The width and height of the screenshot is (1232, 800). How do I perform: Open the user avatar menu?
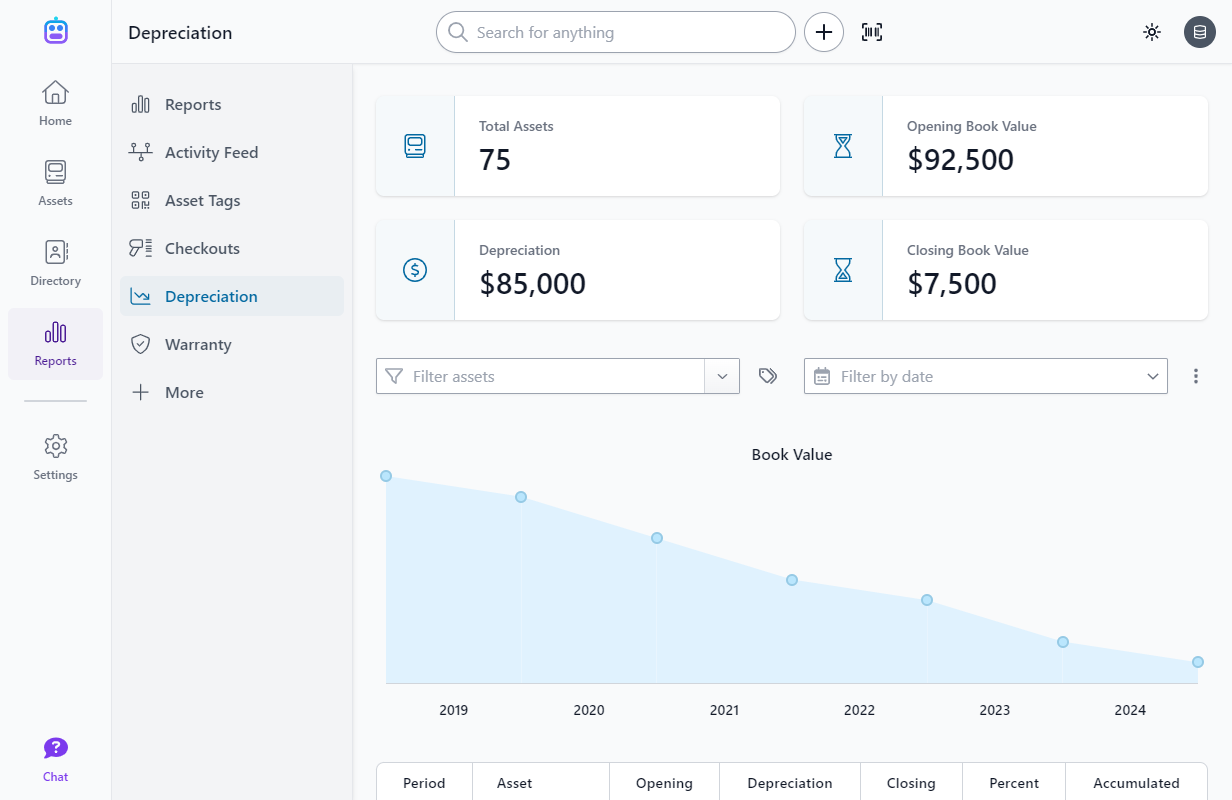(x=1199, y=31)
